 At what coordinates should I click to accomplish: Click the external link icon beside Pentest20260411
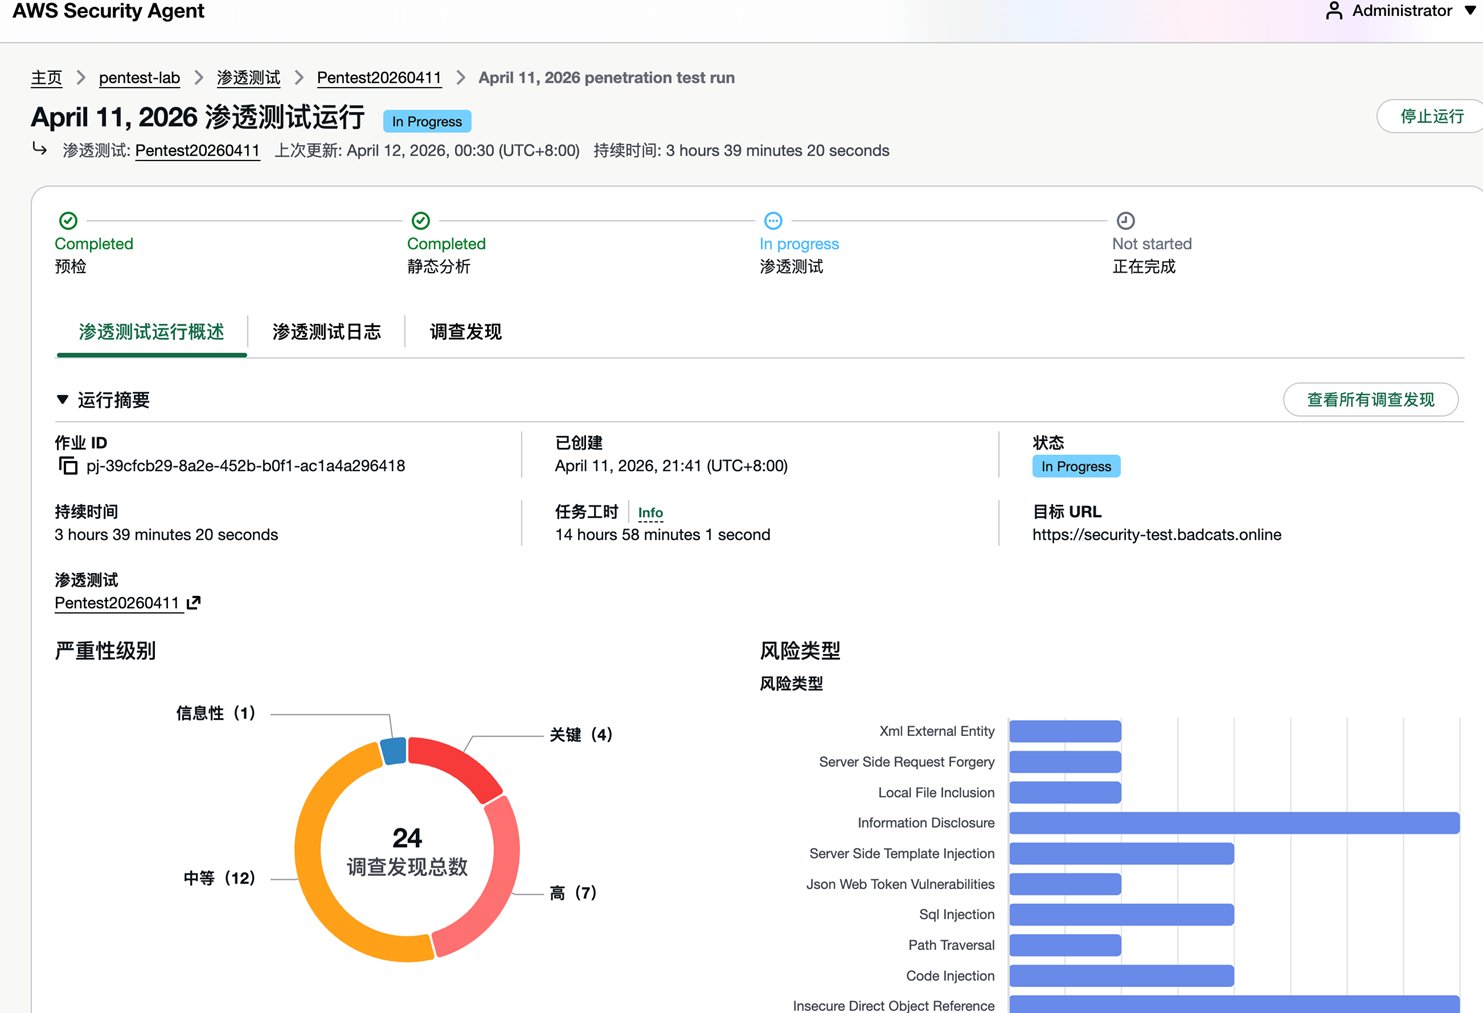[x=194, y=603]
